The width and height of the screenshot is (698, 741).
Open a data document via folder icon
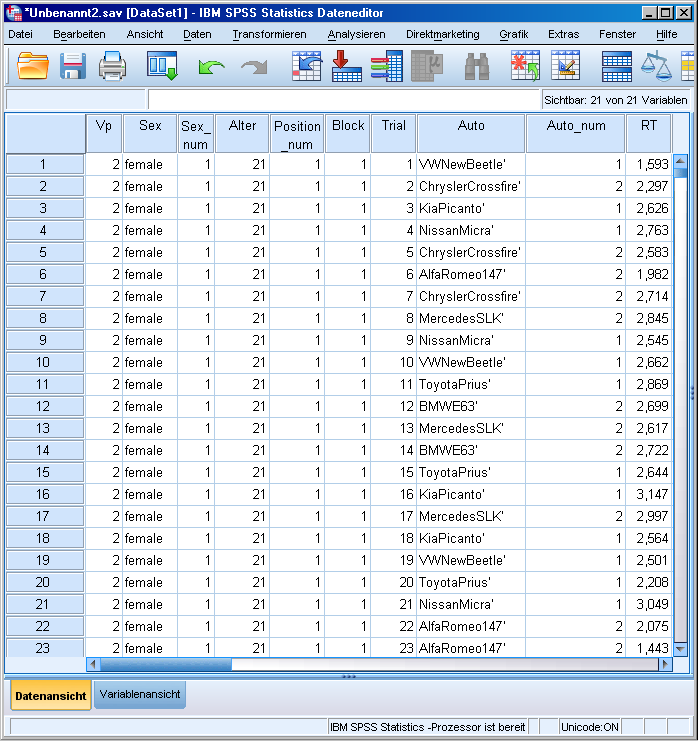(x=33, y=66)
